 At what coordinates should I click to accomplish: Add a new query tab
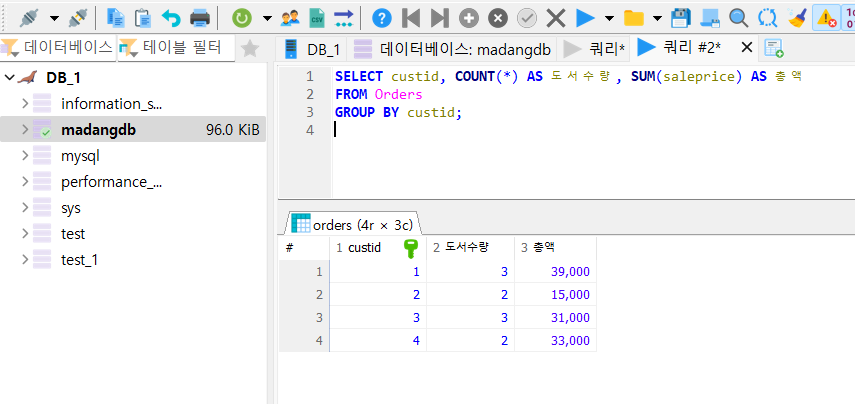(774, 48)
